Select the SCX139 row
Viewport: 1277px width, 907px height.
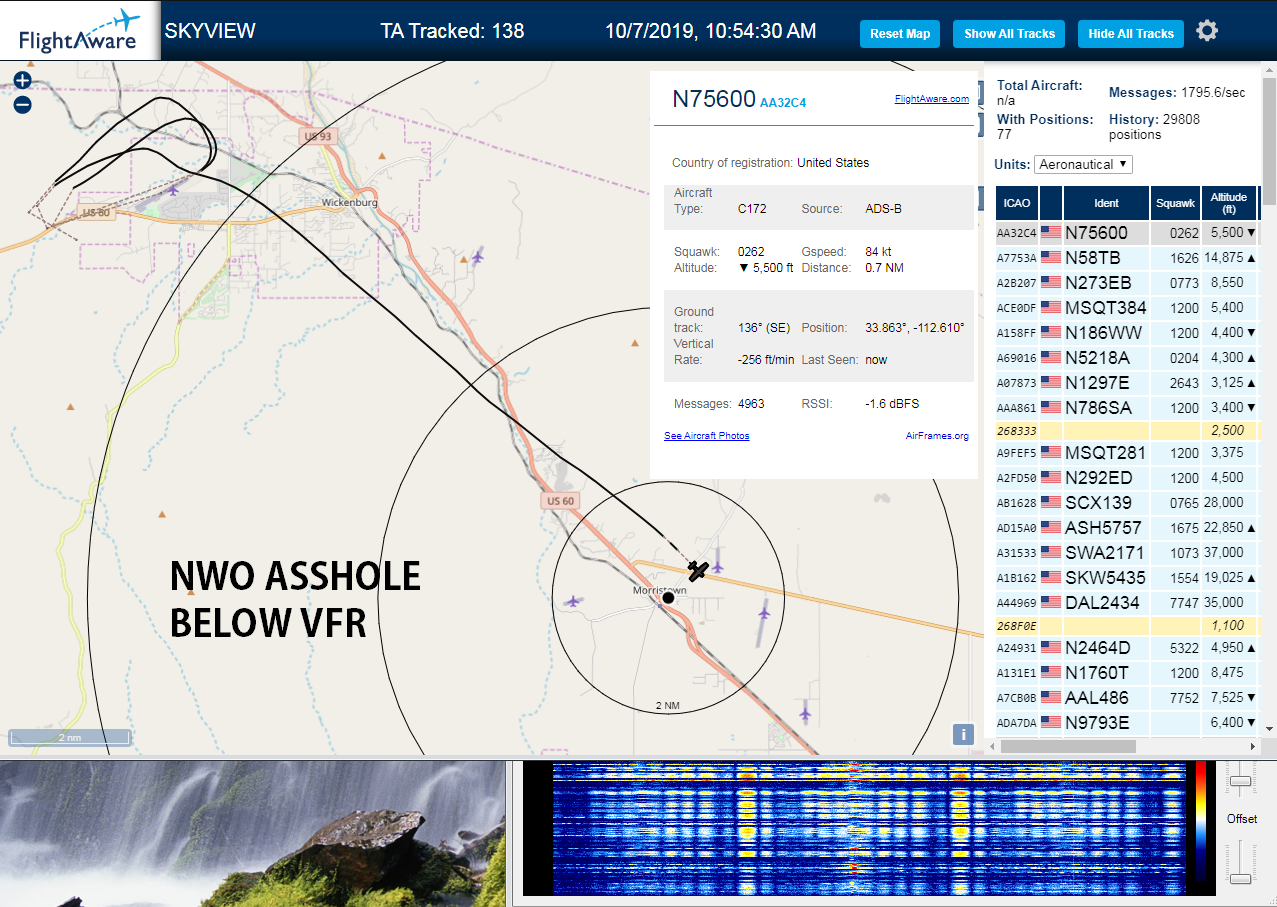(1126, 503)
